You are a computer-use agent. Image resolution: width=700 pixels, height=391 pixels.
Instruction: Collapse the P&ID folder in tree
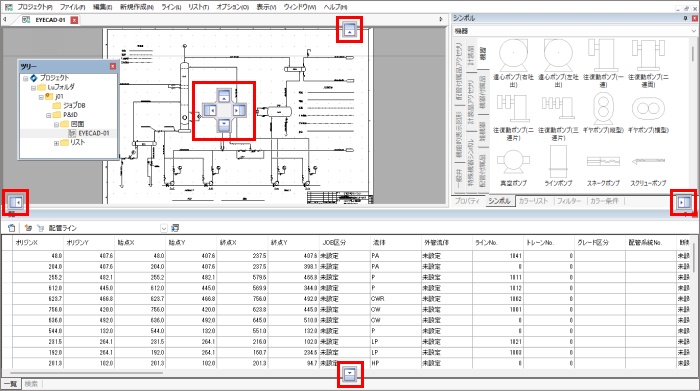point(49,115)
